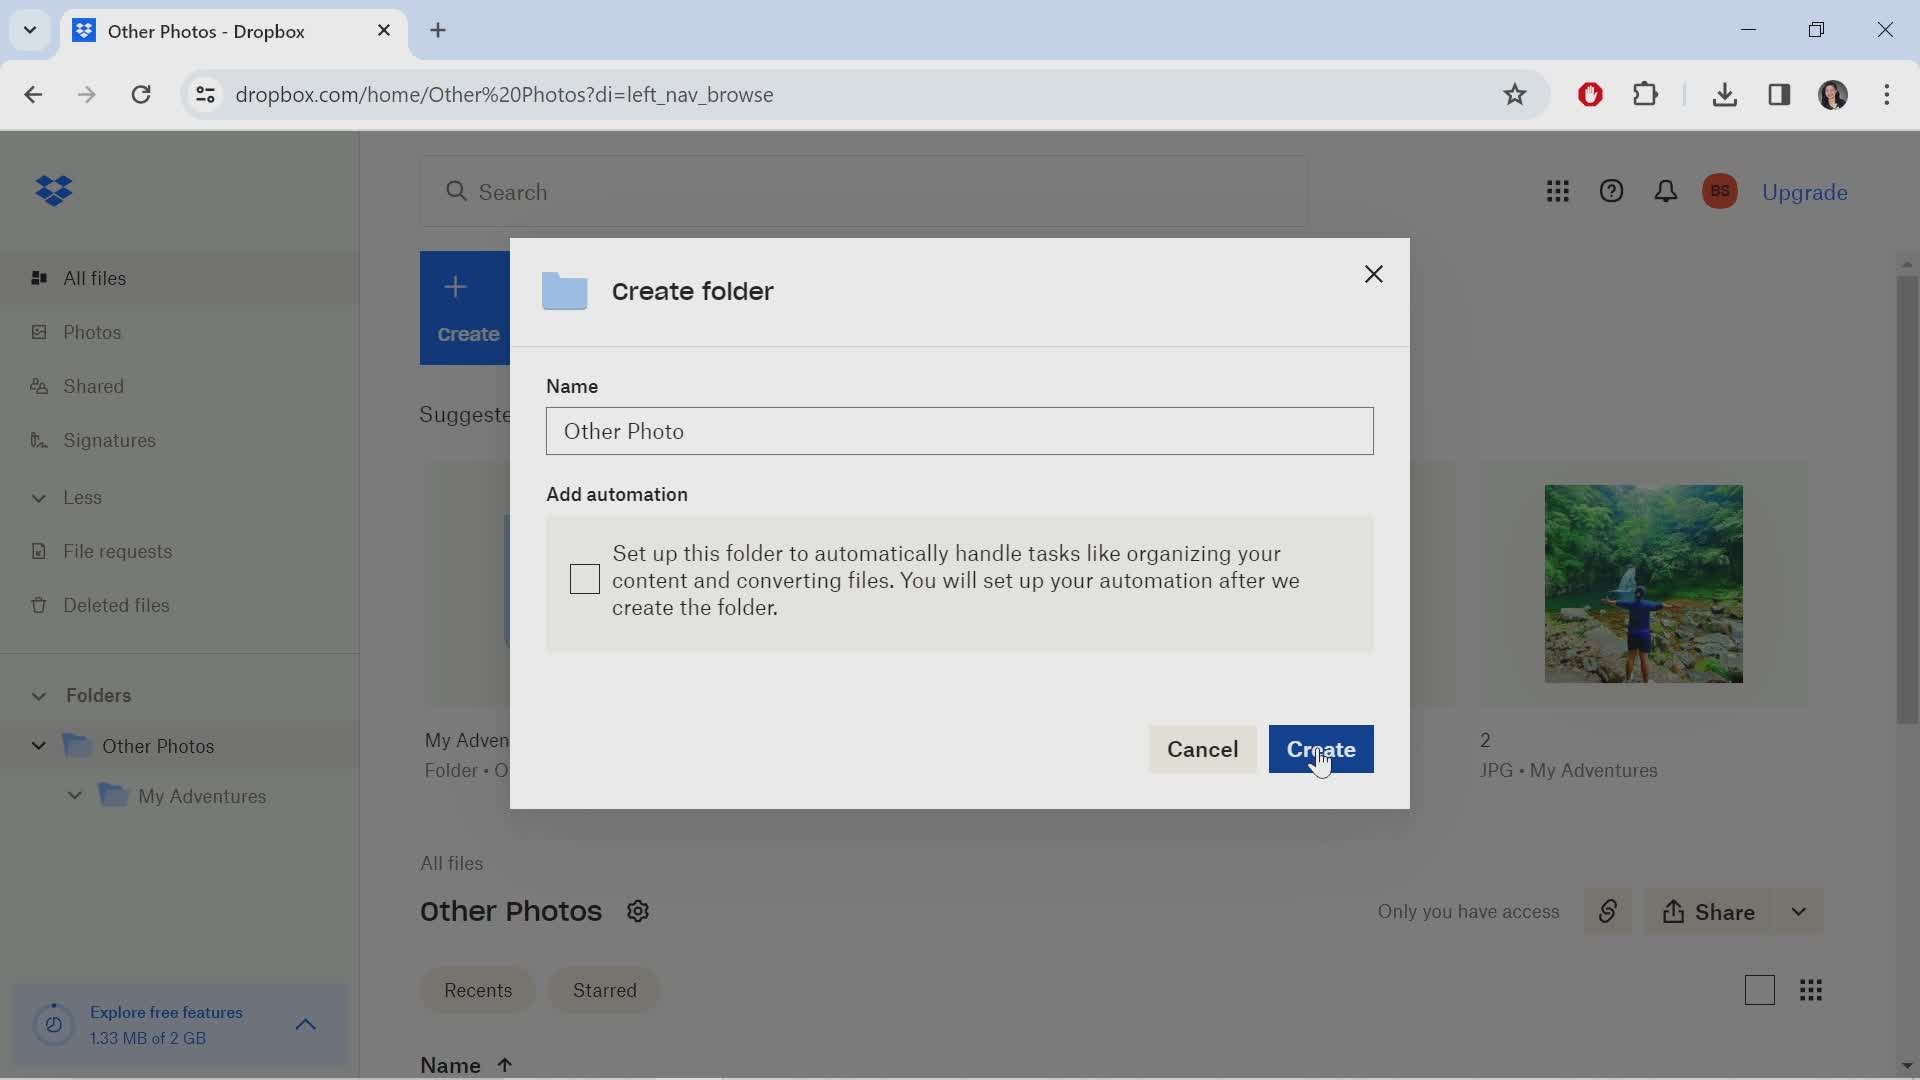Screen dimensions: 1920x1080
Task: Expand the My Adventures subfolder
Action: (74, 796)
